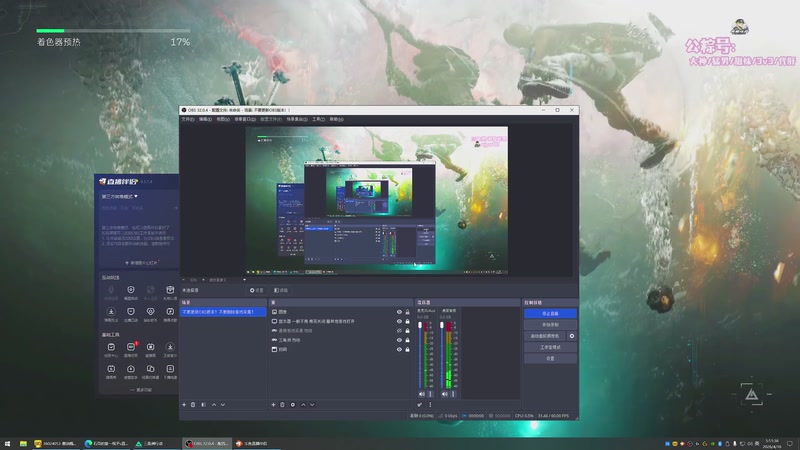
Task: Open desktop audio channel's three-dot options menu
Action: [x=431, y=394]
